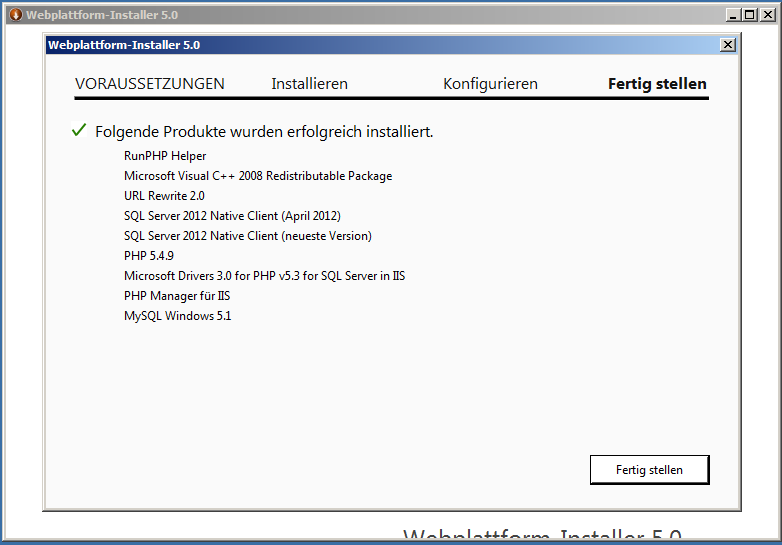782x545 pixels.
Task: Select the Installieren step heading
Action: point(309,84)
